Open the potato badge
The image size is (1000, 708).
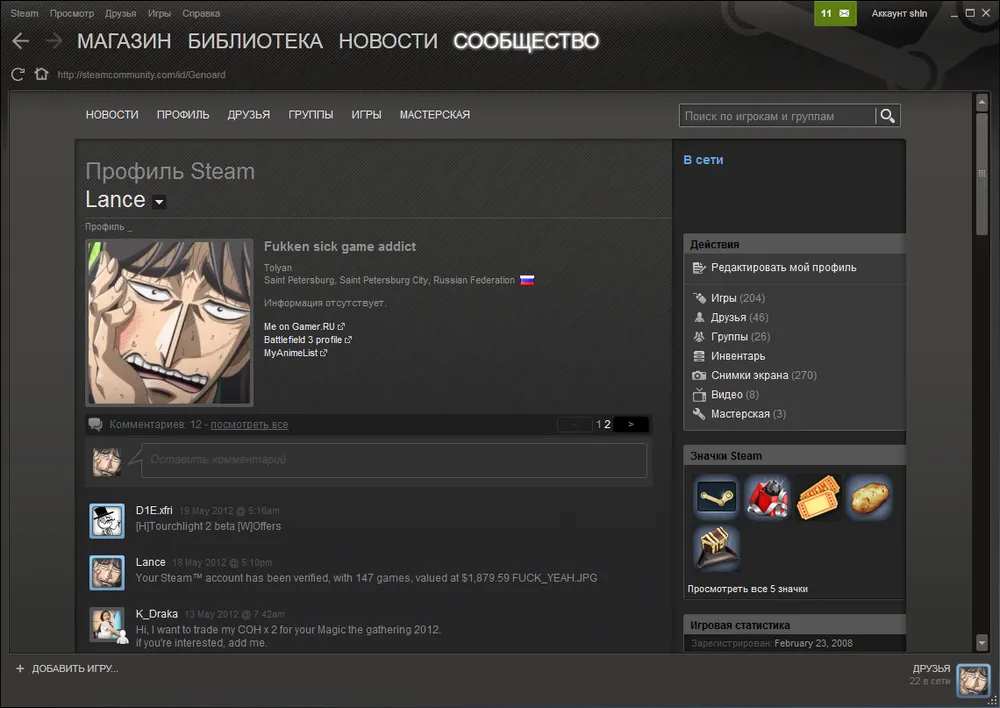pyautogui.click(x=869, y=497)
